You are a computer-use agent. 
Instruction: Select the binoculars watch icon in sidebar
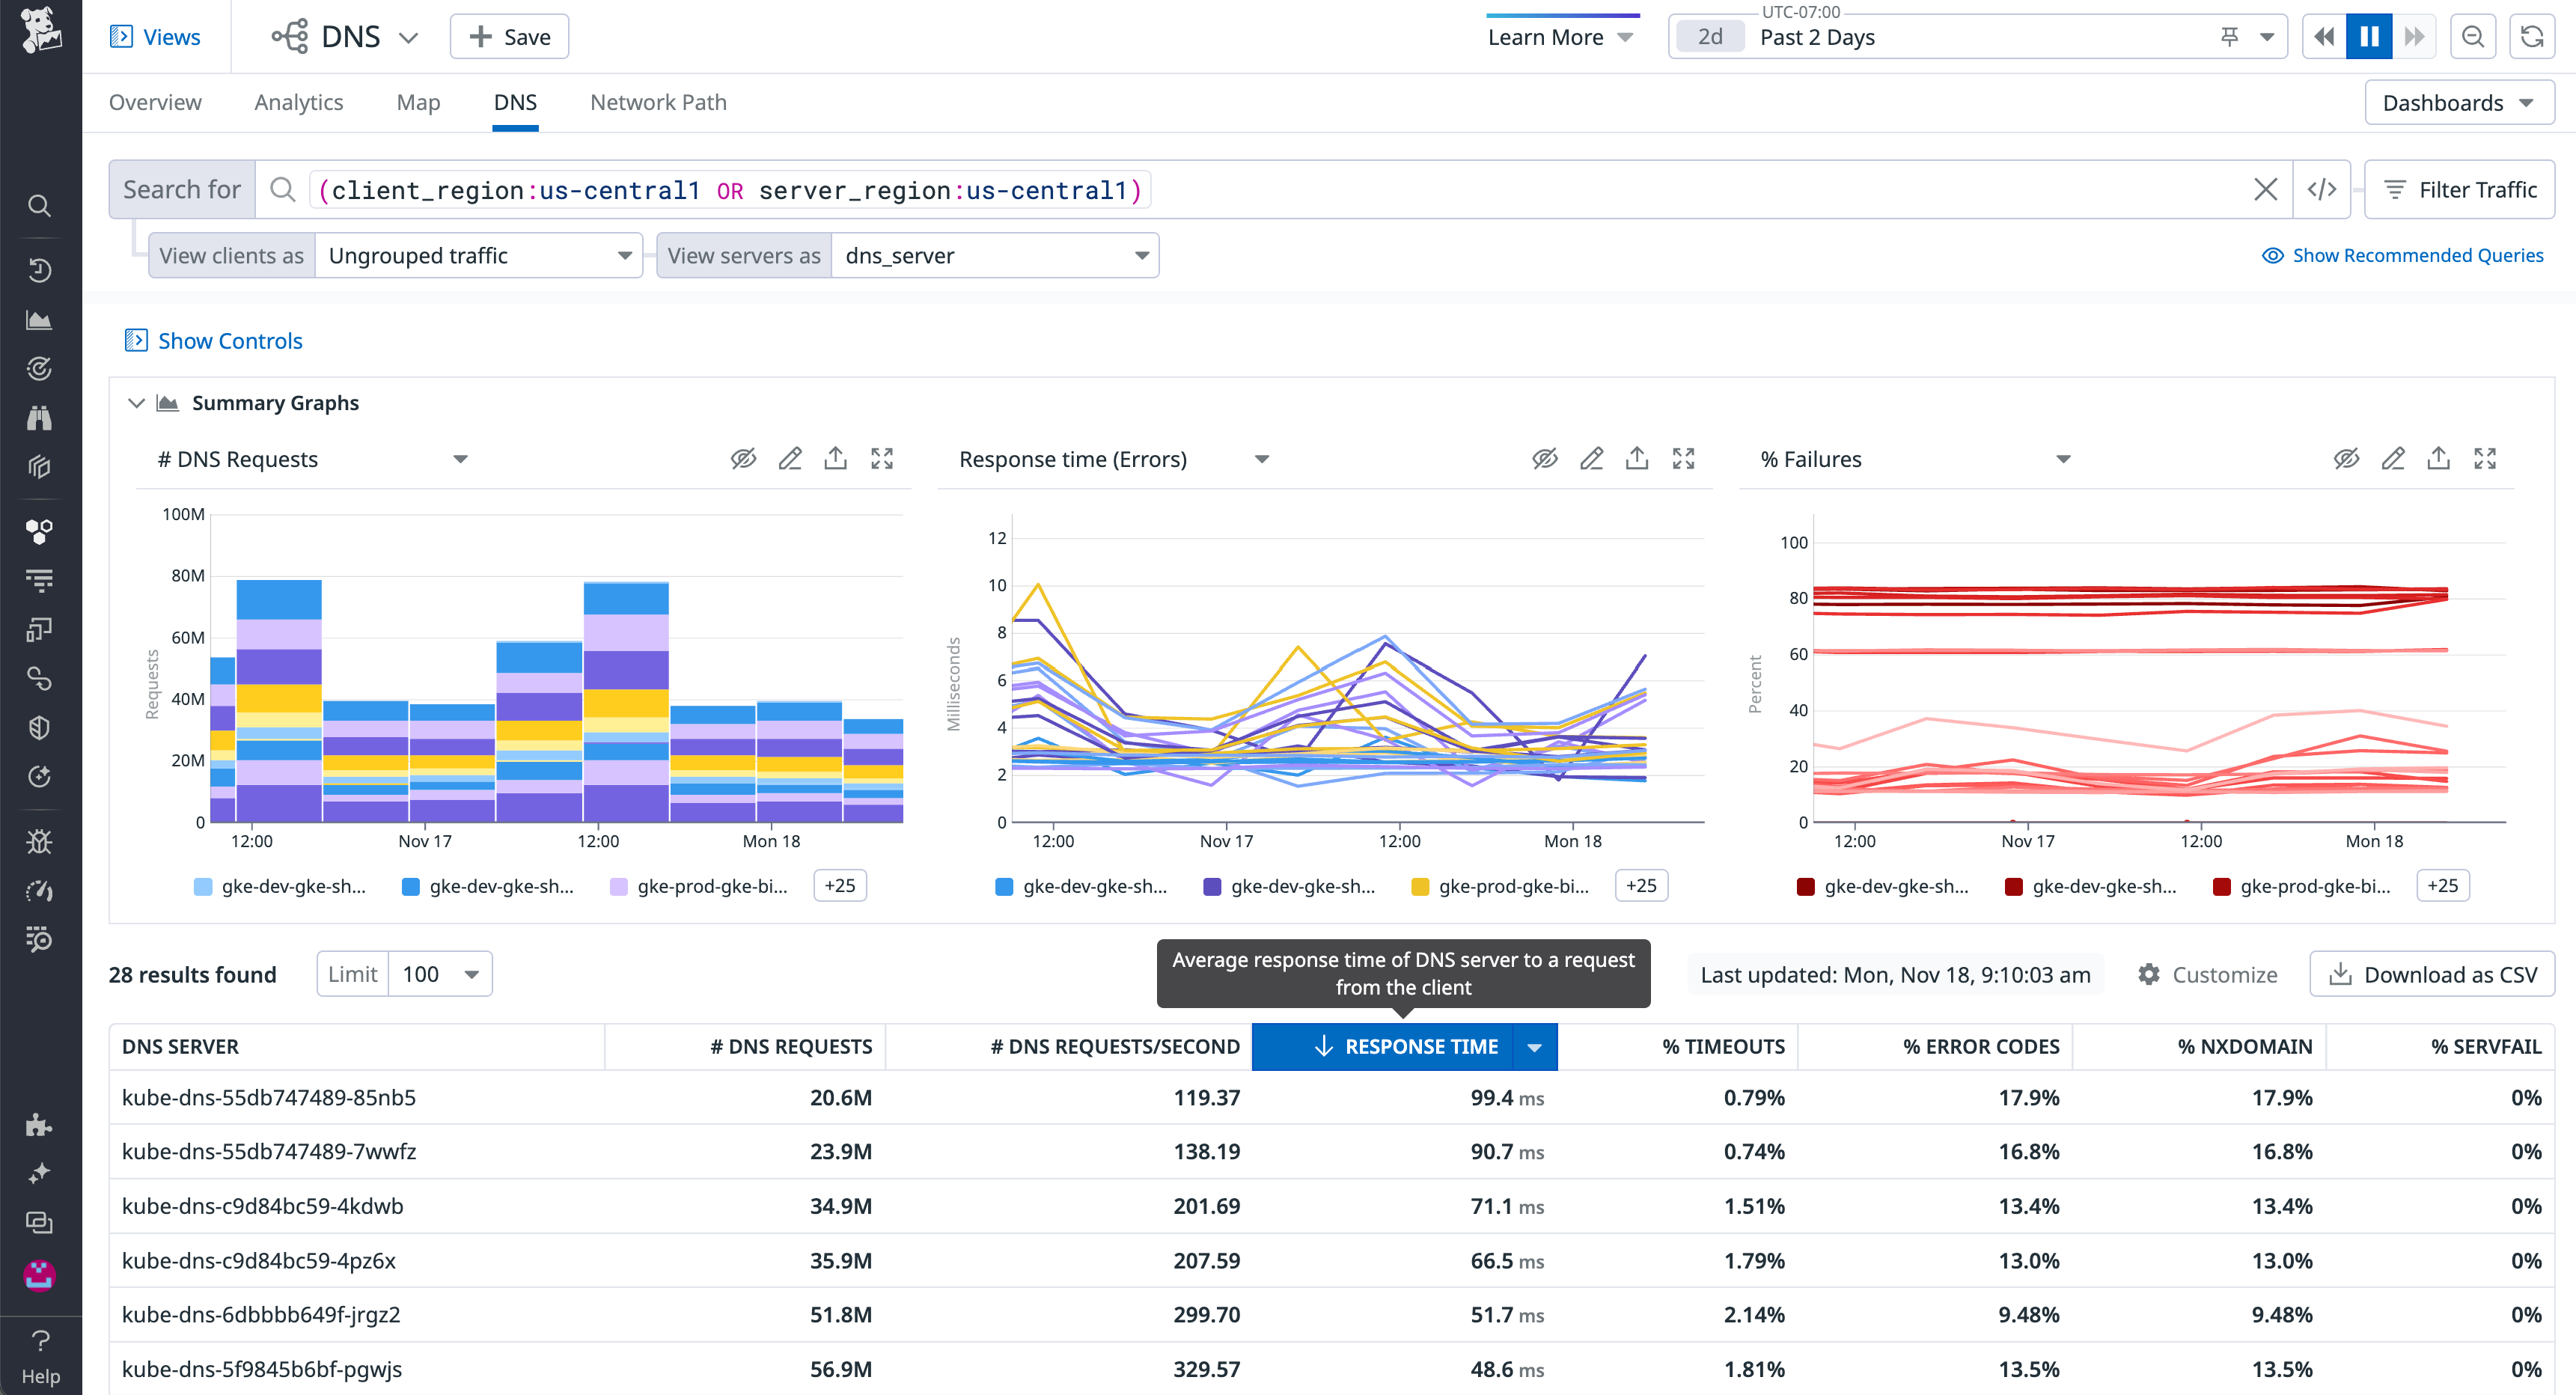point(40,418)
